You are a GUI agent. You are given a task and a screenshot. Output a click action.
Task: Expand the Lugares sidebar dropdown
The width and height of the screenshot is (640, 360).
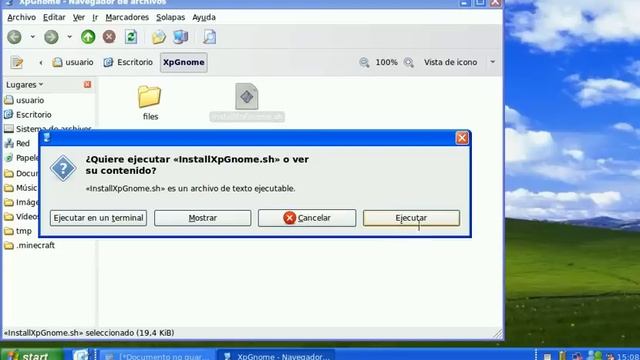click(24, 84)
